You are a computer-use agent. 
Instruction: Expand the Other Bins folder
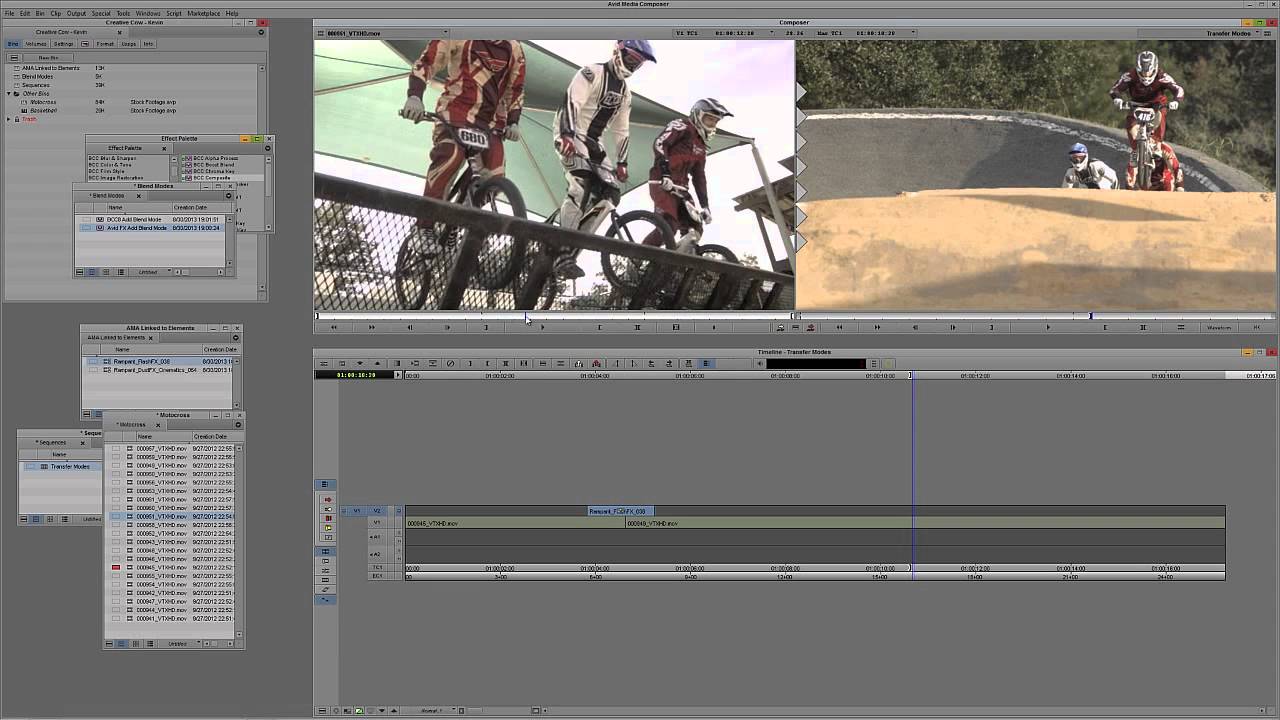(x=9, y=94)
